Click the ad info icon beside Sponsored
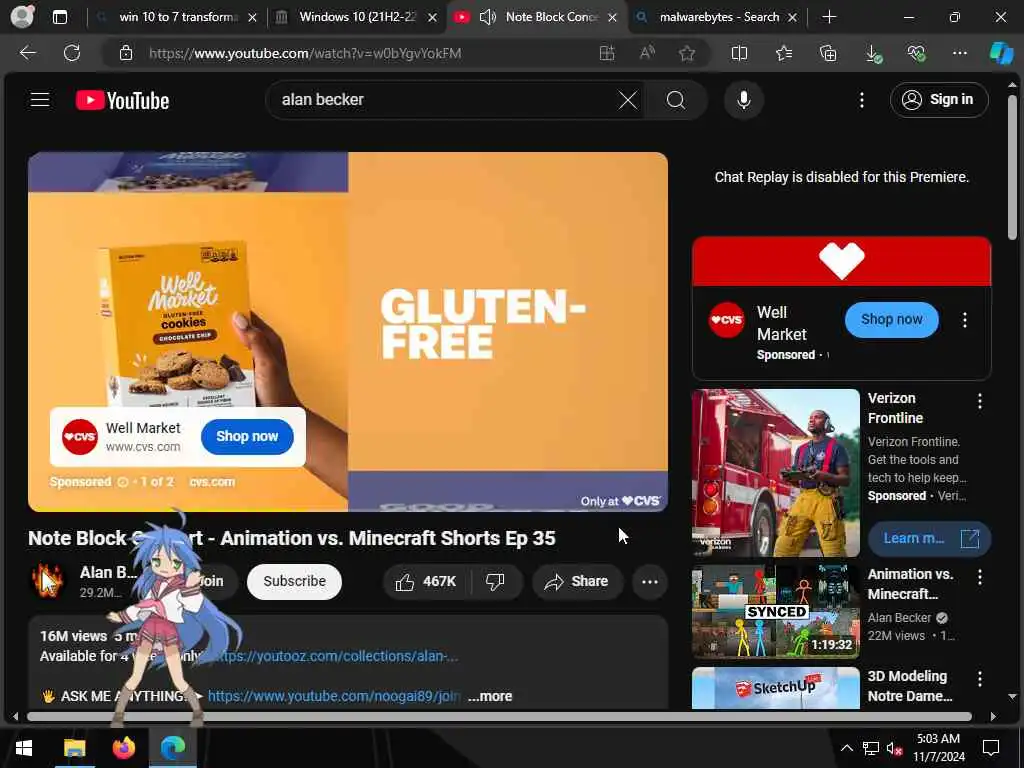The width and height of the screenshot is (1024, 768). [x=123, y=482]
